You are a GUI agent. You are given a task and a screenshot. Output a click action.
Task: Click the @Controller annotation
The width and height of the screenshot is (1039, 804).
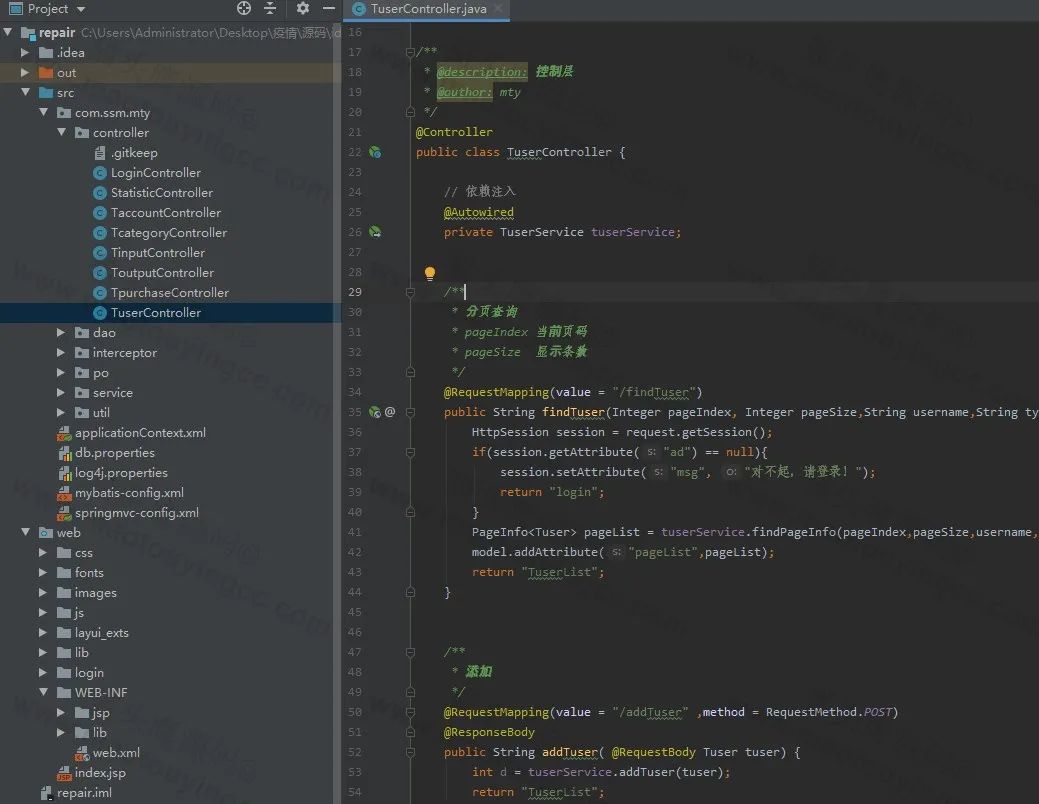point(454,132)
